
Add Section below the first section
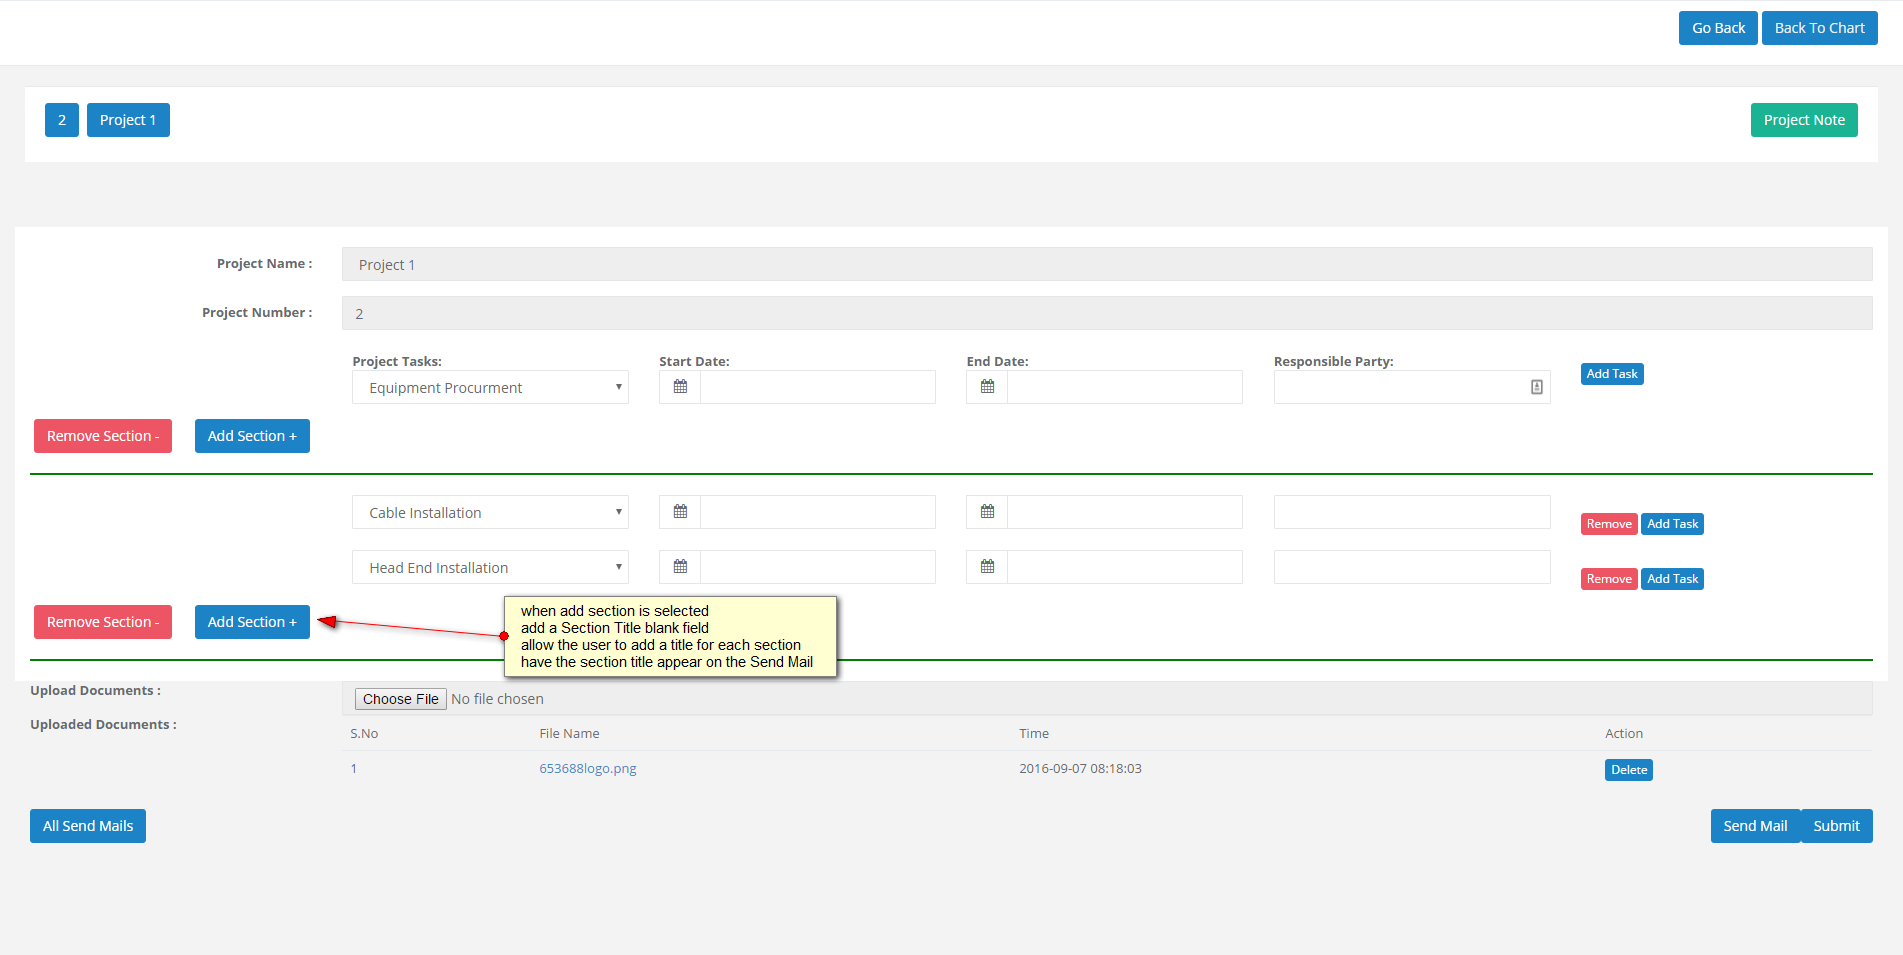252,436
